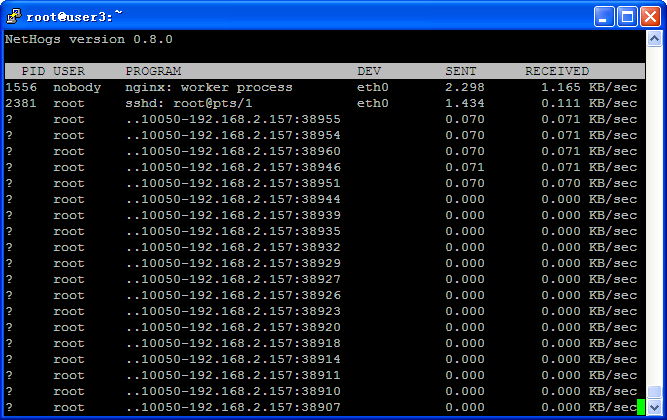Click sent value 0.071 in :38946 row
This screenshot has width=667, height=420.
[x=465, y=167]
